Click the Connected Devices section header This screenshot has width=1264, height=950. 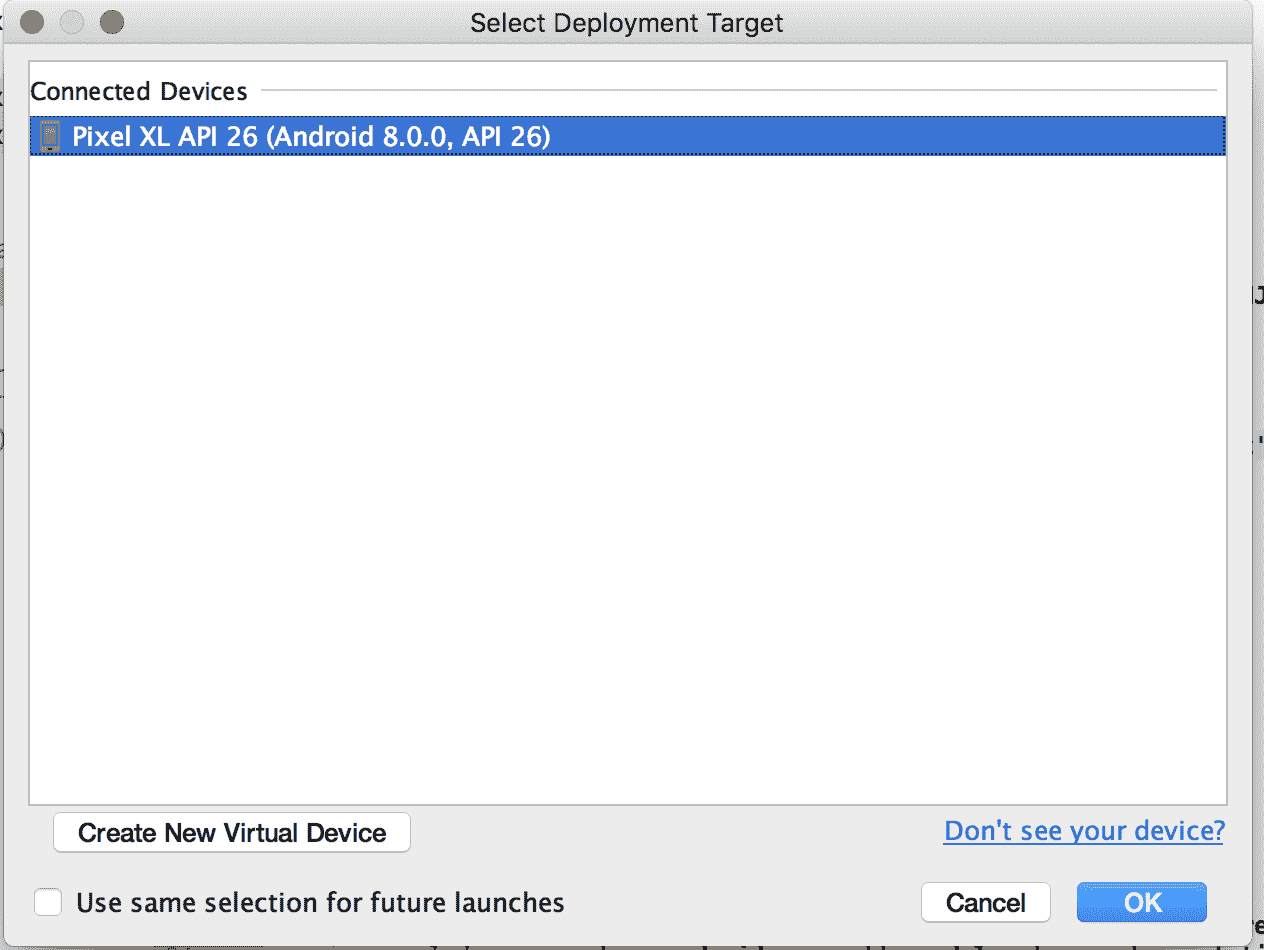pyautogui.click(x=139, y=91)
